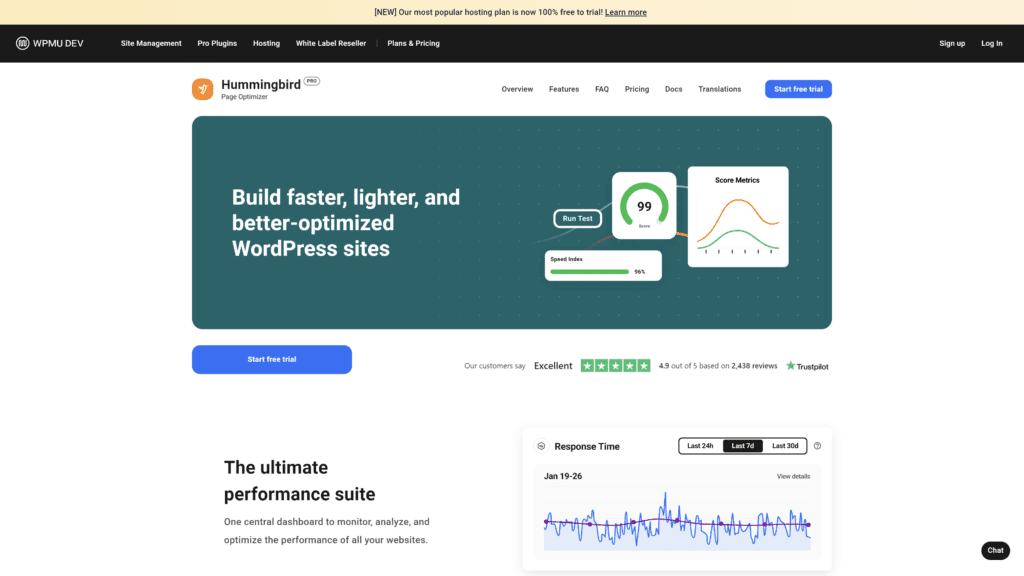Open the Chat widget
The width and height of the screenshot is (1024, 576).
point(995,551)
